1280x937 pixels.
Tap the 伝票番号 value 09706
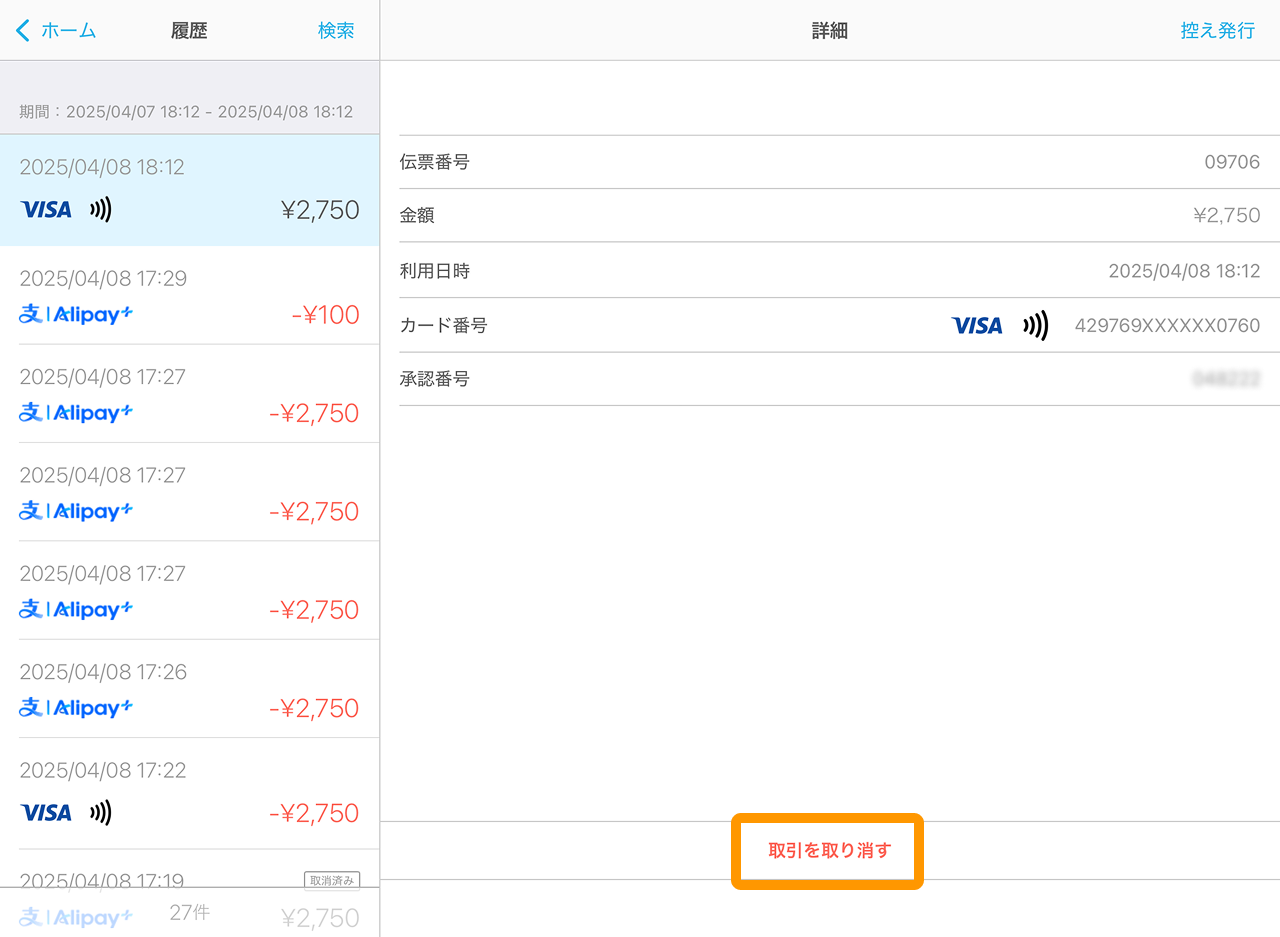click(x=1231, y=162)
